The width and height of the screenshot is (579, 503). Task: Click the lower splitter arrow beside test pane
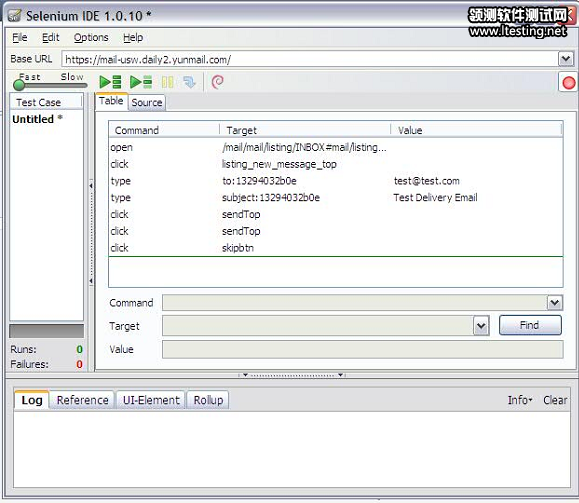click(91, 281)
